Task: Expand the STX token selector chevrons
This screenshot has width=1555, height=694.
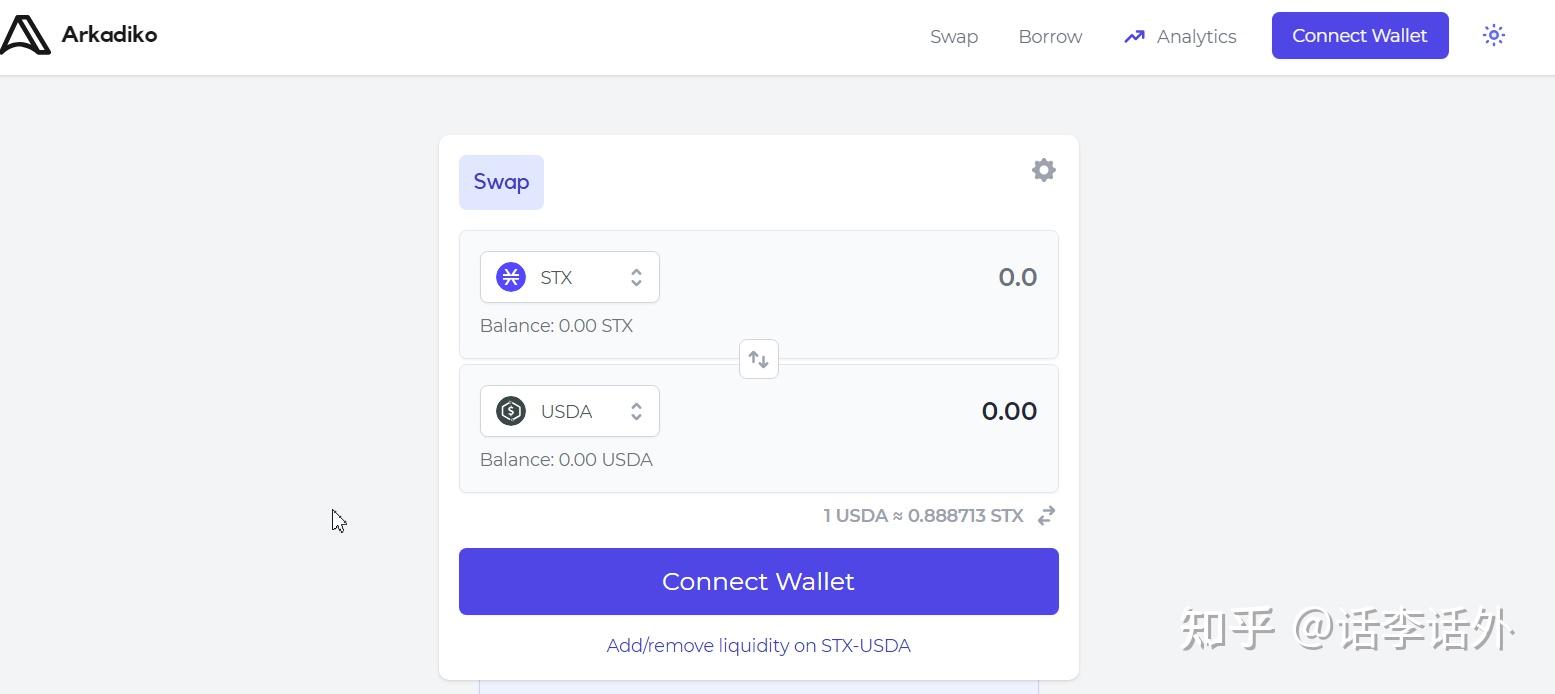Action: click(x=636, y=277)
